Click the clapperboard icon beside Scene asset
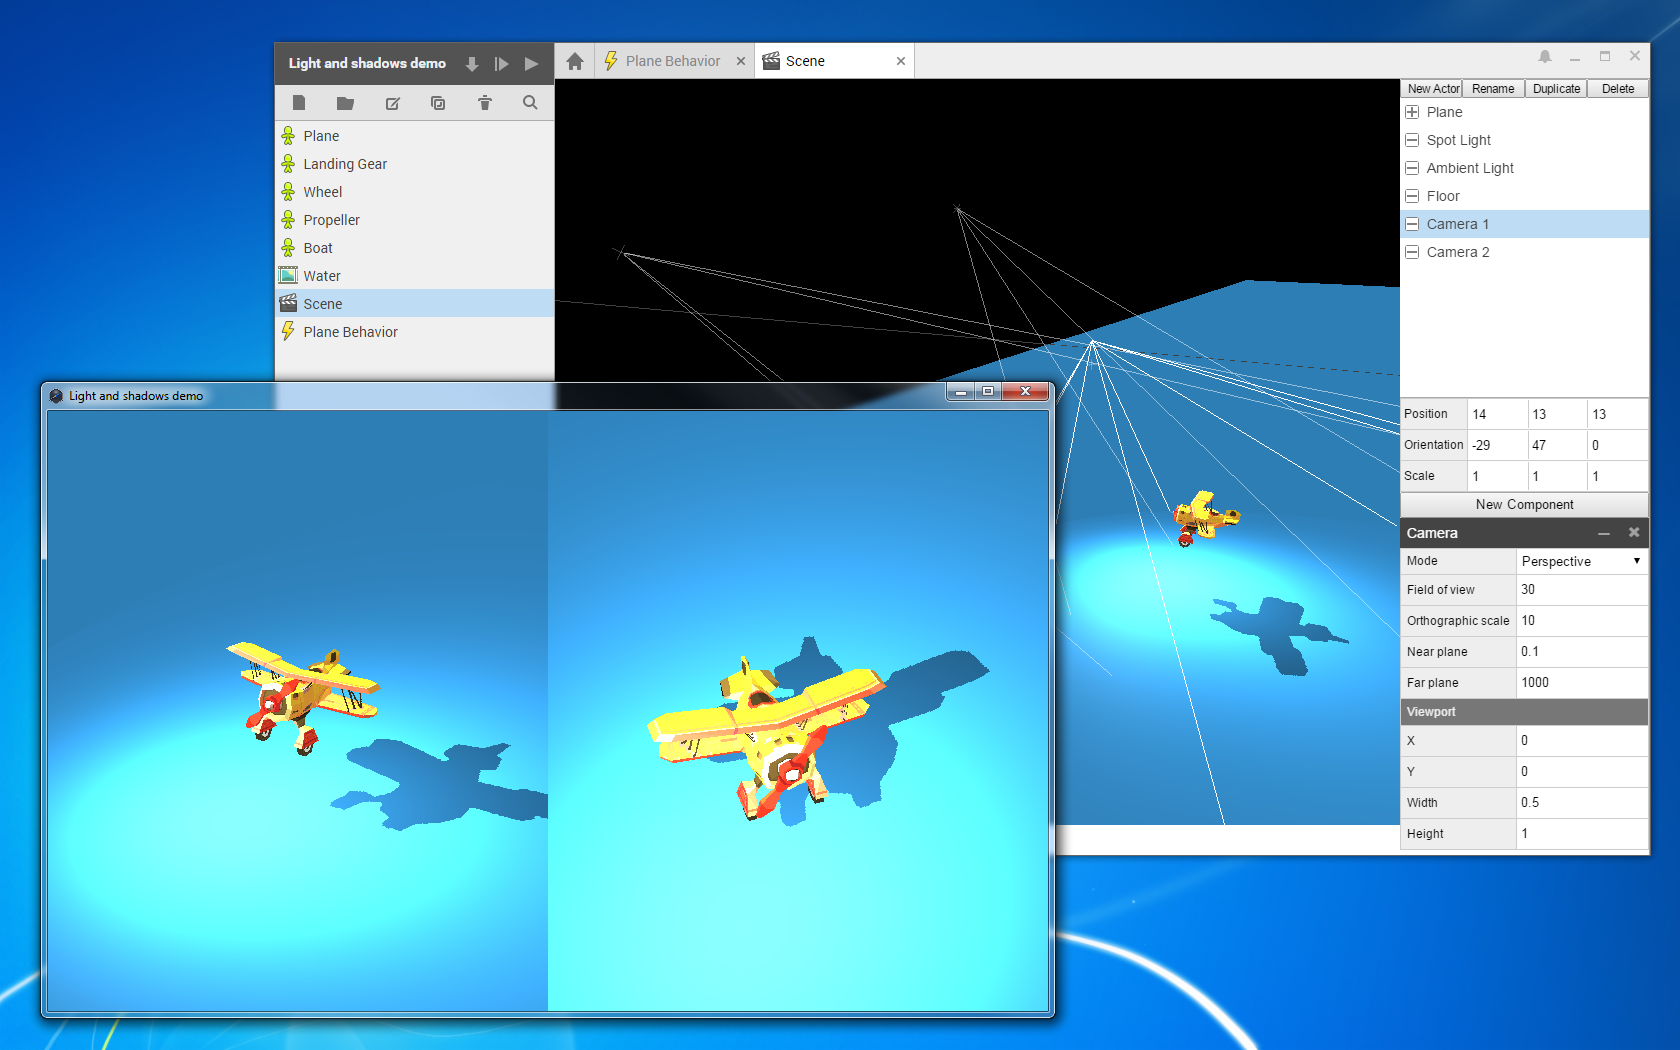Image resolution: width=1680 pixels, height=1050 pixels. tap(288, 303)
